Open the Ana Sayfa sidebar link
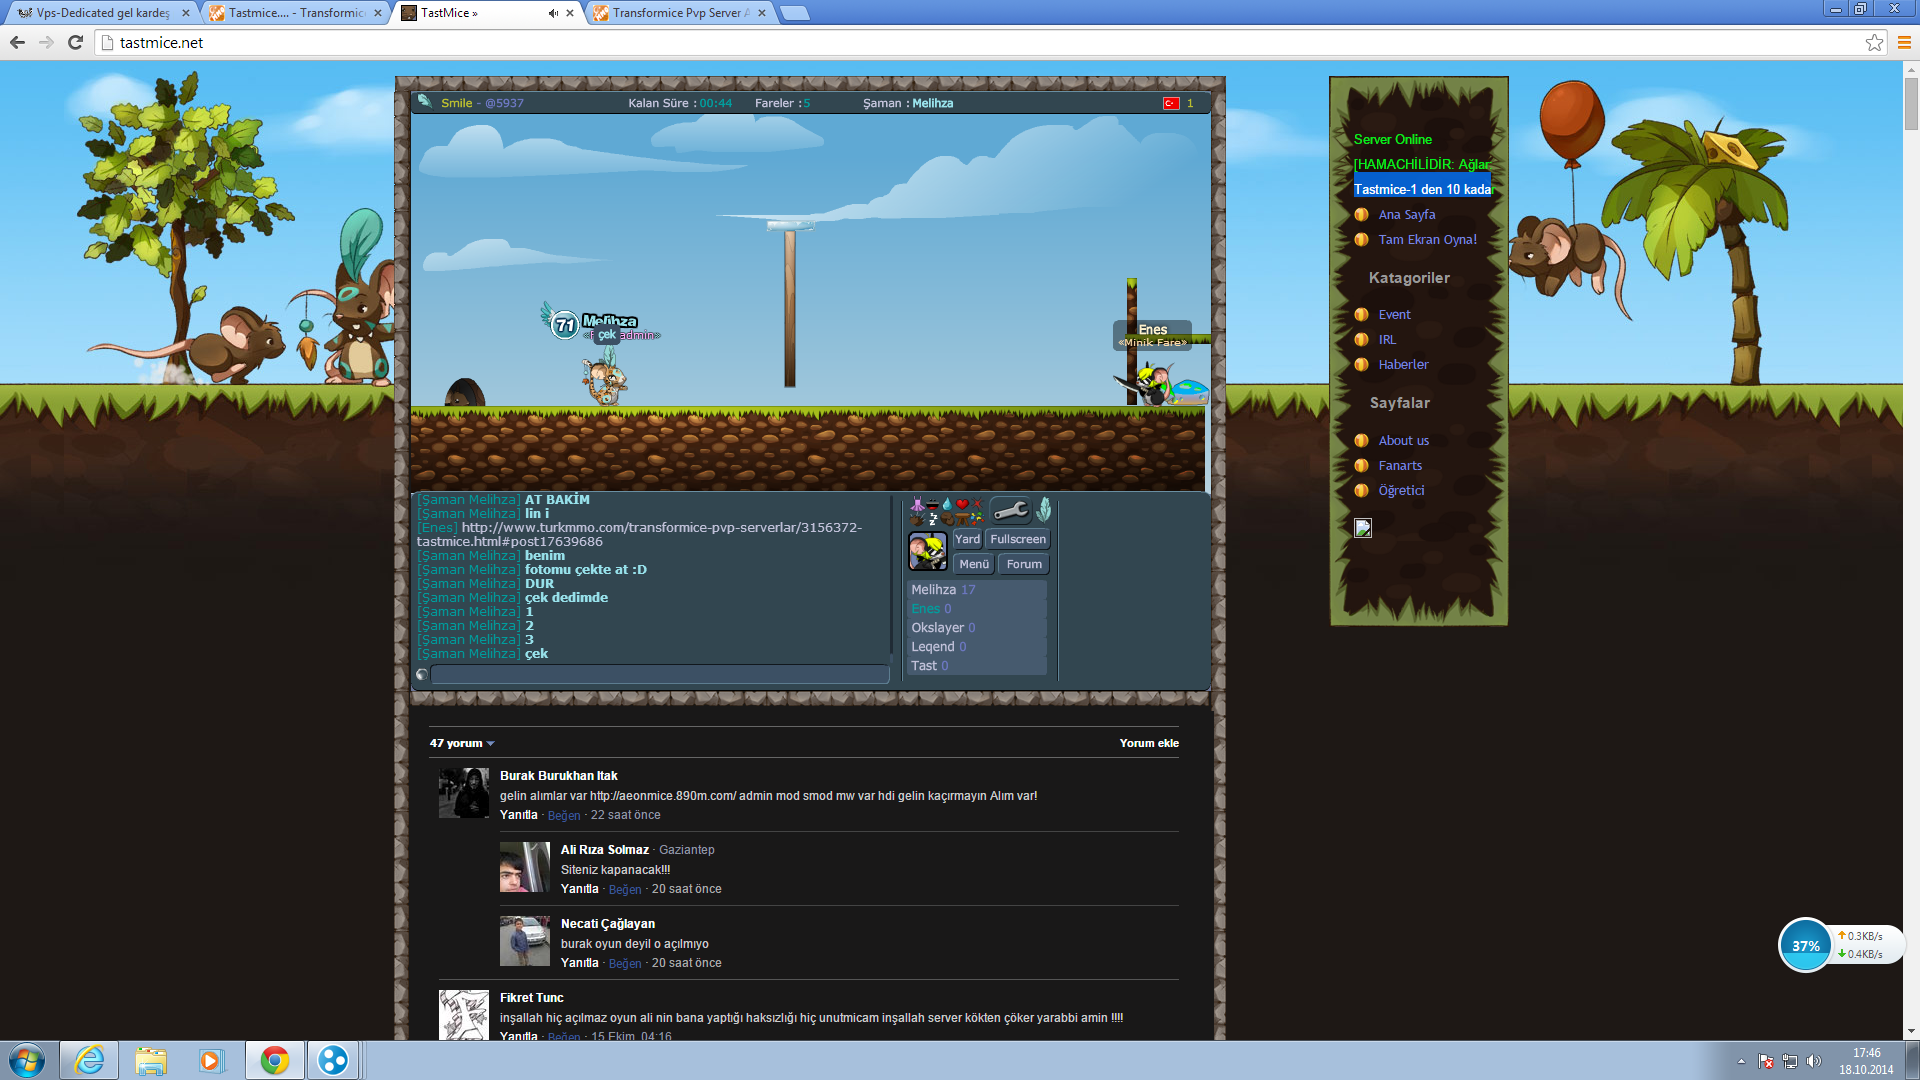 point(1406,214)
